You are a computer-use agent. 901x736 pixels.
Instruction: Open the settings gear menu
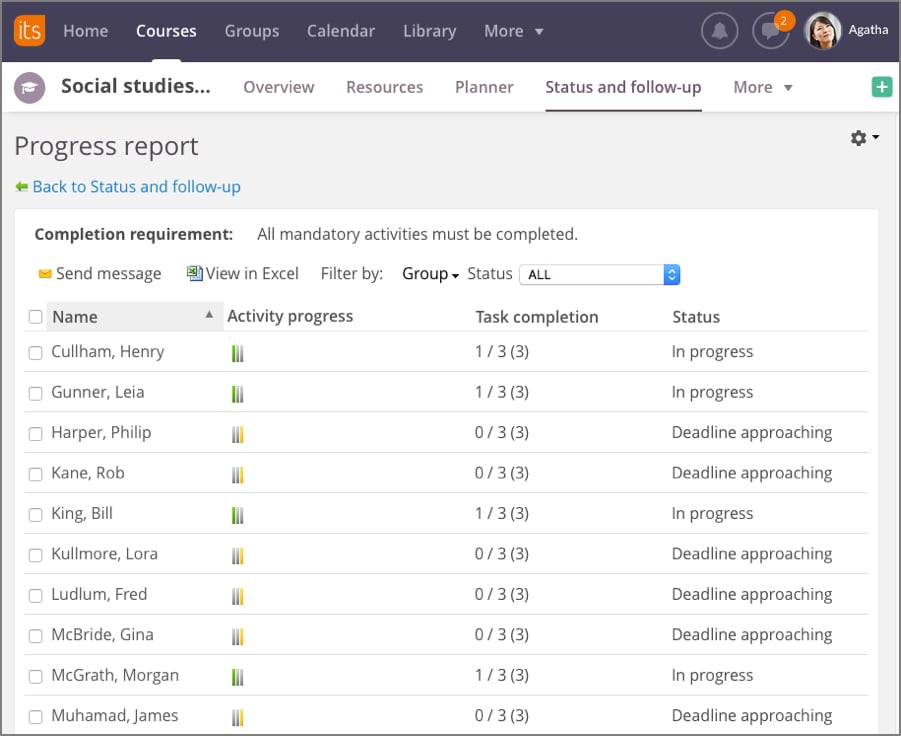pos(864,138)
